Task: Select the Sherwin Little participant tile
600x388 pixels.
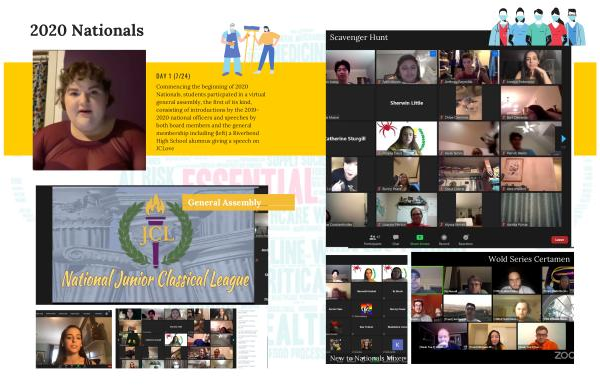Action: coord(406,103)
